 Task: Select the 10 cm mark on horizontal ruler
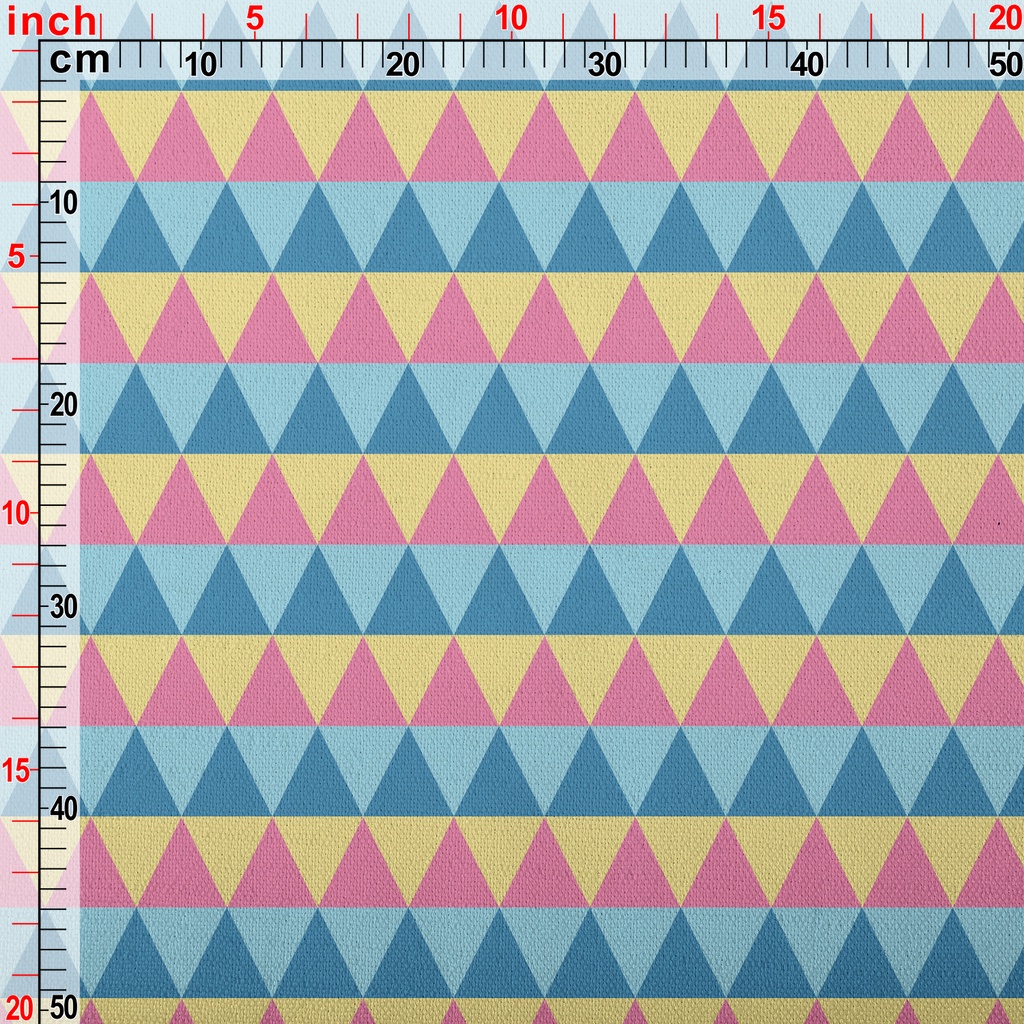tap(201, 65)
